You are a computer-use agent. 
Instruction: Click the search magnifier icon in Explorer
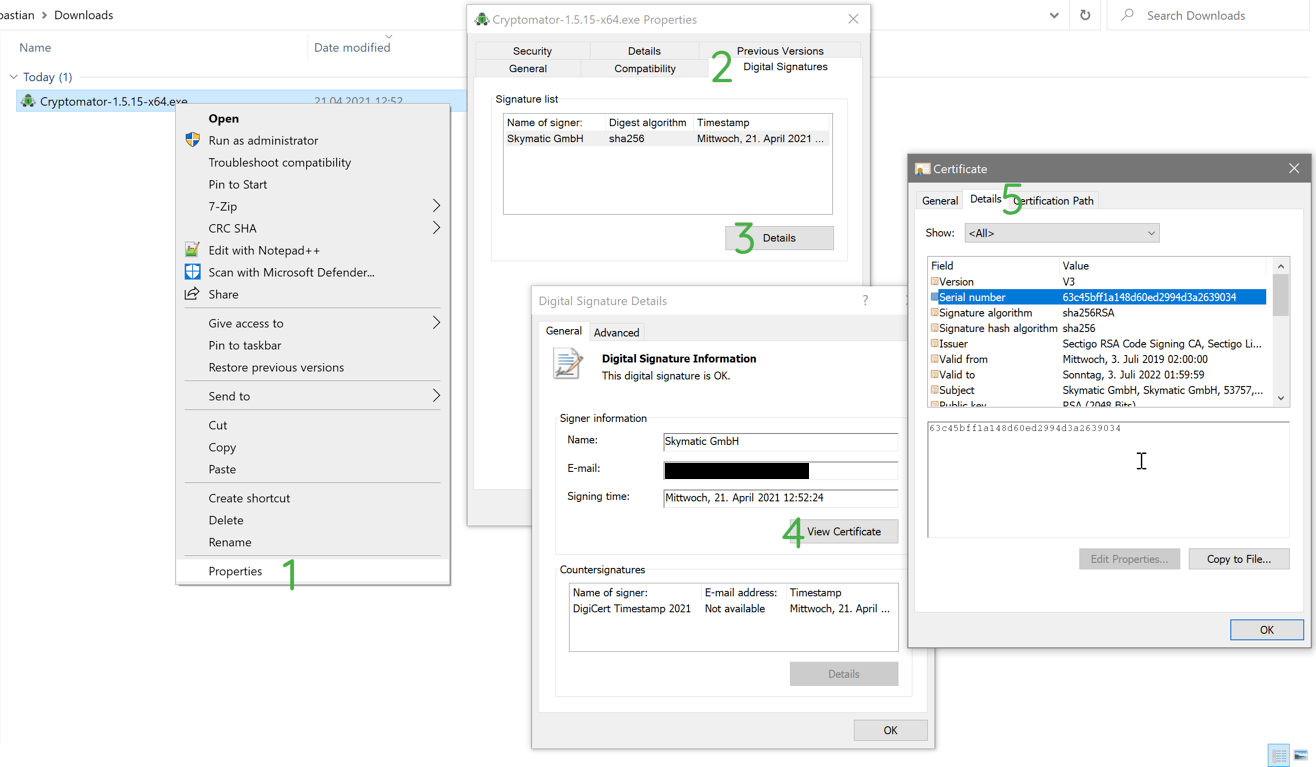(x=1128, y=15)
